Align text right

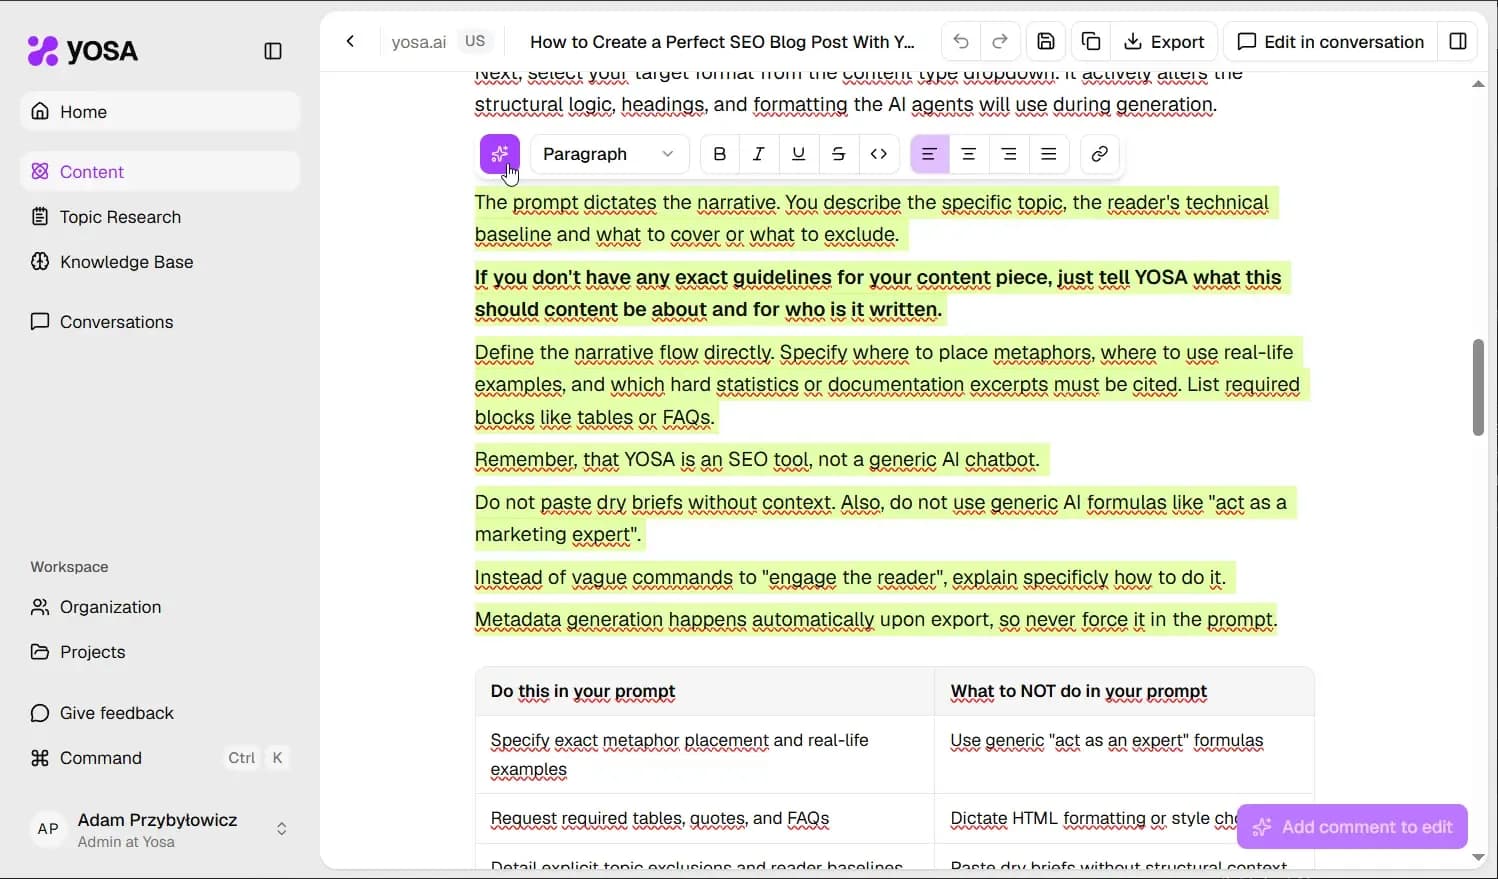(x=1008, y=154)
